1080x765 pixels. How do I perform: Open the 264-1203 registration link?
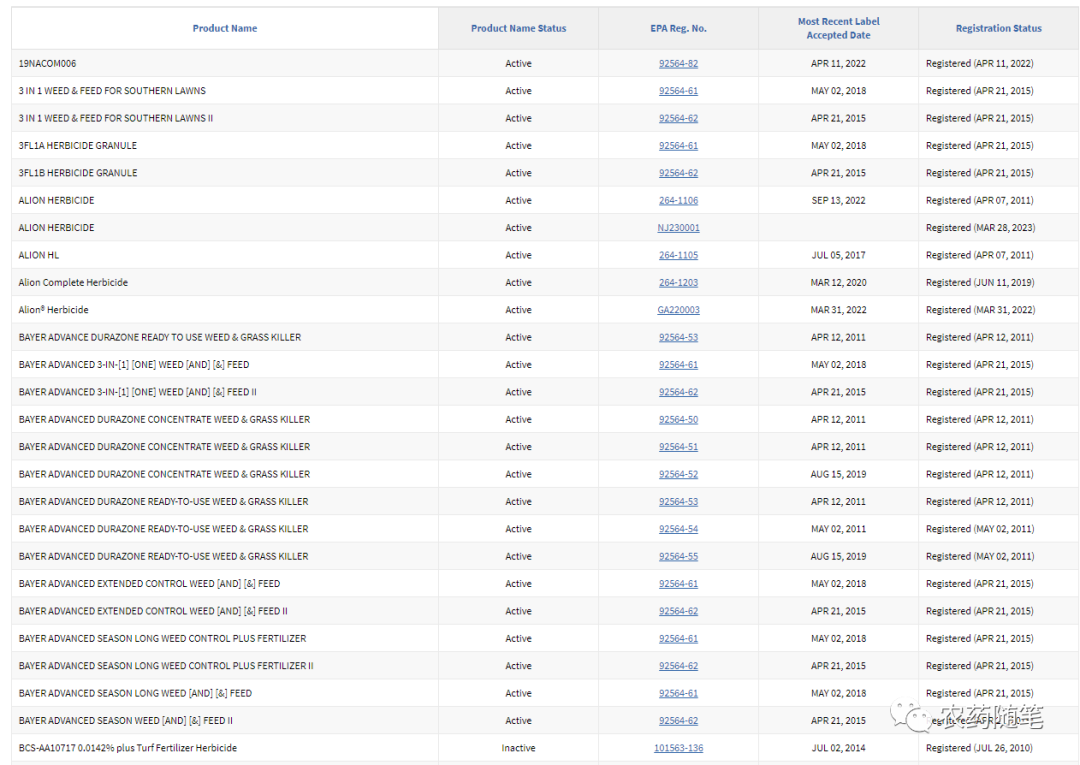678,282
